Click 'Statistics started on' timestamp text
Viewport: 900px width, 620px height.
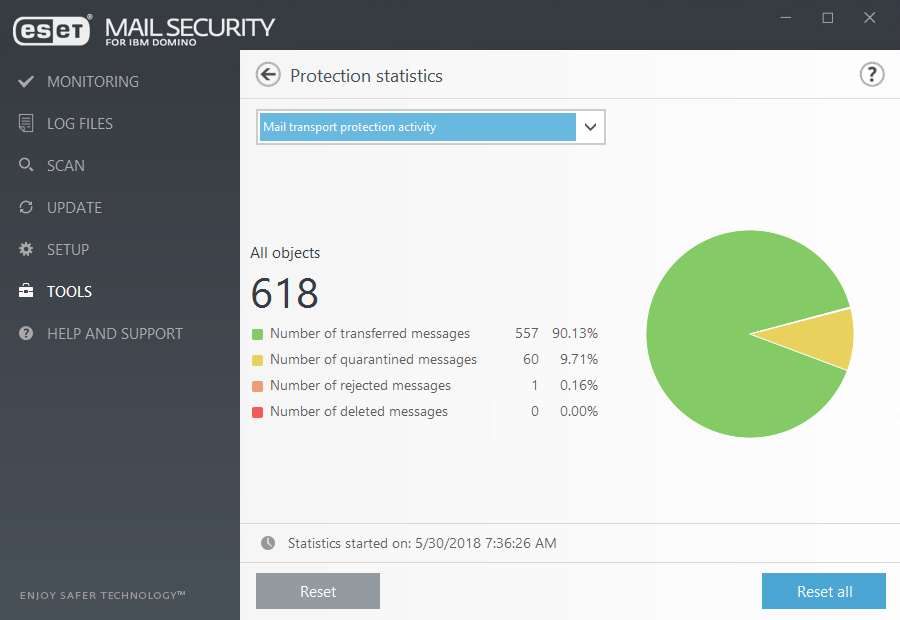point(422,543)
